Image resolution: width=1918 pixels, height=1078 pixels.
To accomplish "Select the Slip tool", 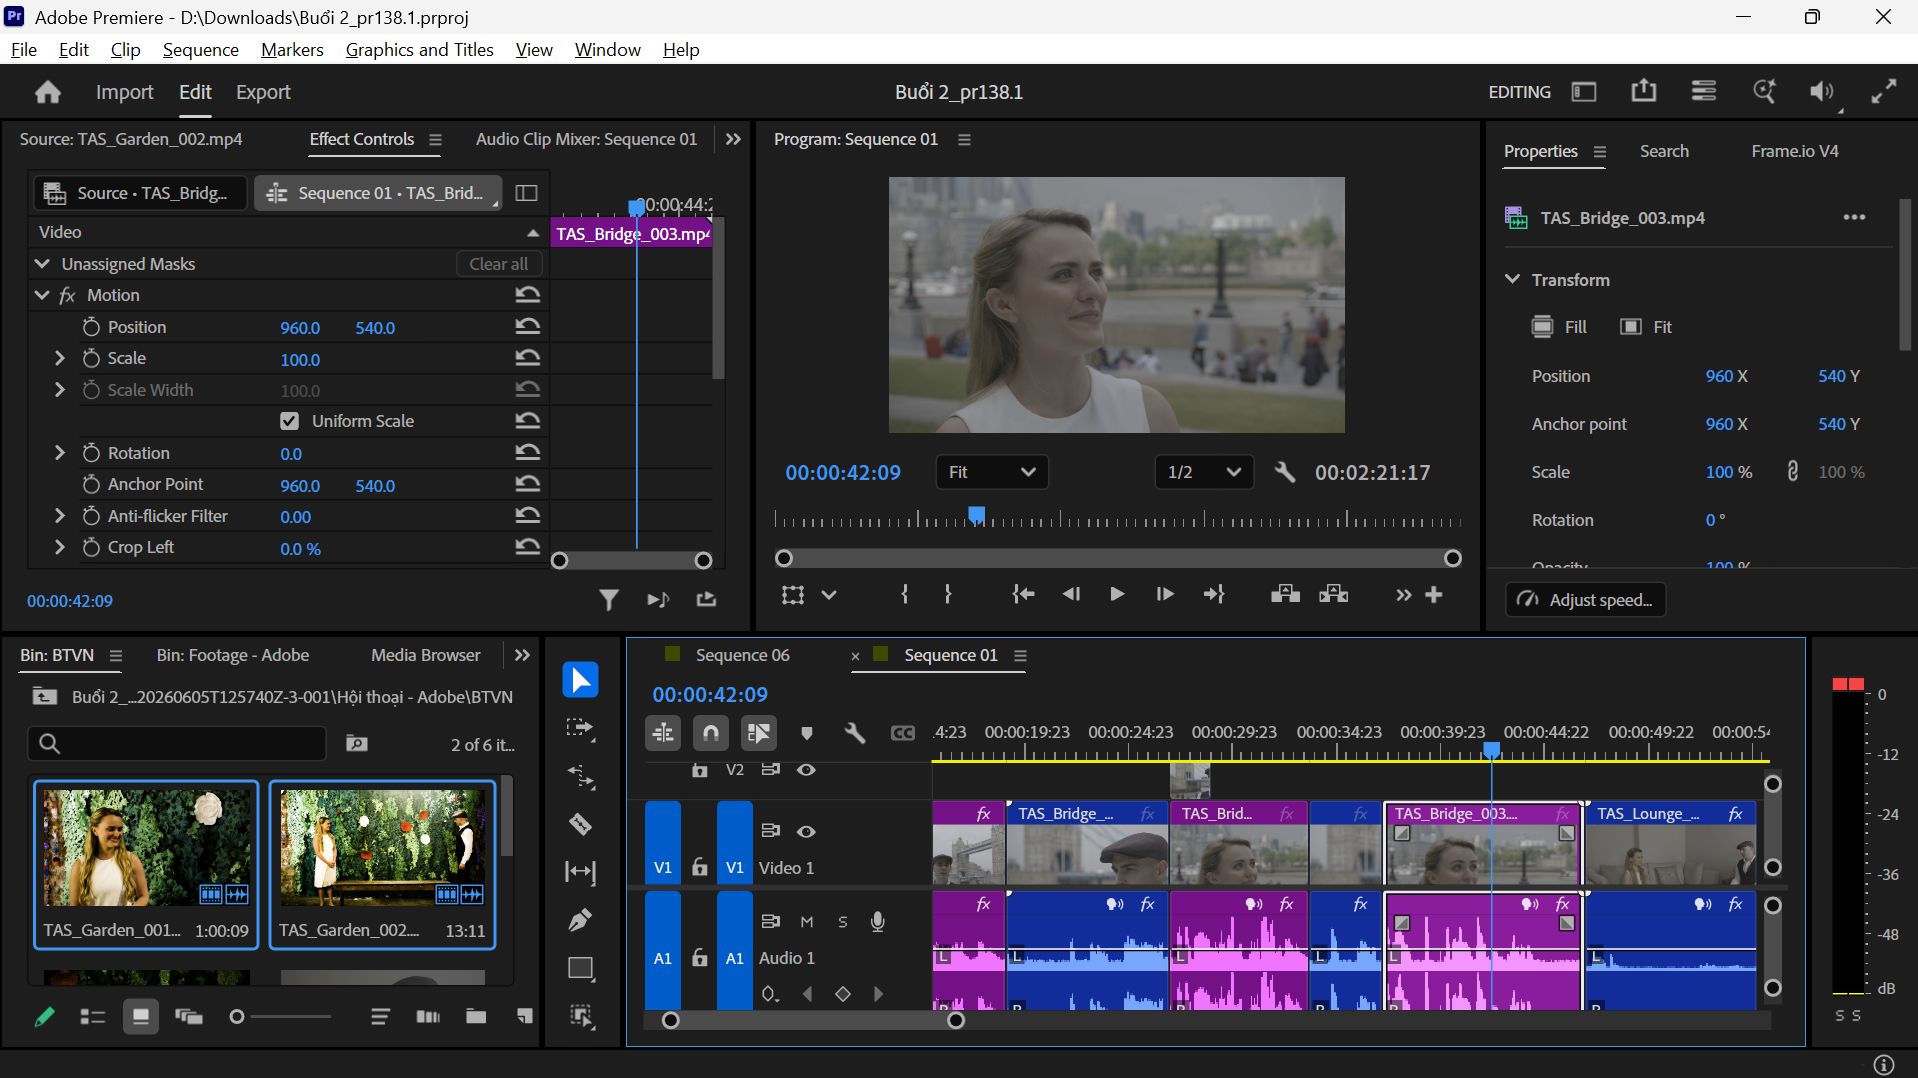I will pyautogui.click(x=580, y=872).
